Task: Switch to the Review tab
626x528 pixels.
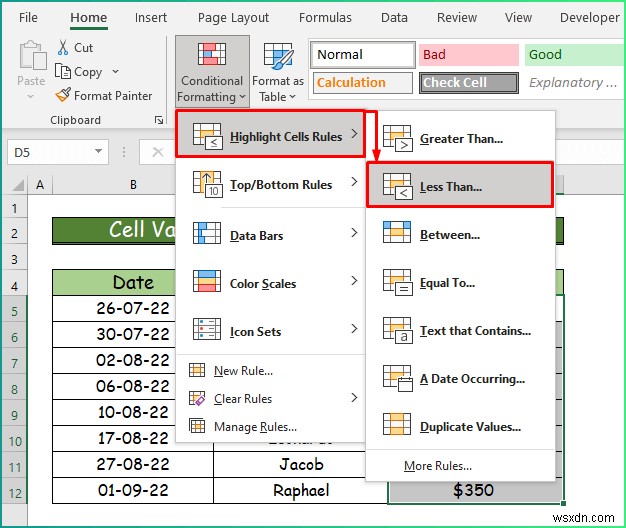Action: pyautogui.click(x=457, y=18)
